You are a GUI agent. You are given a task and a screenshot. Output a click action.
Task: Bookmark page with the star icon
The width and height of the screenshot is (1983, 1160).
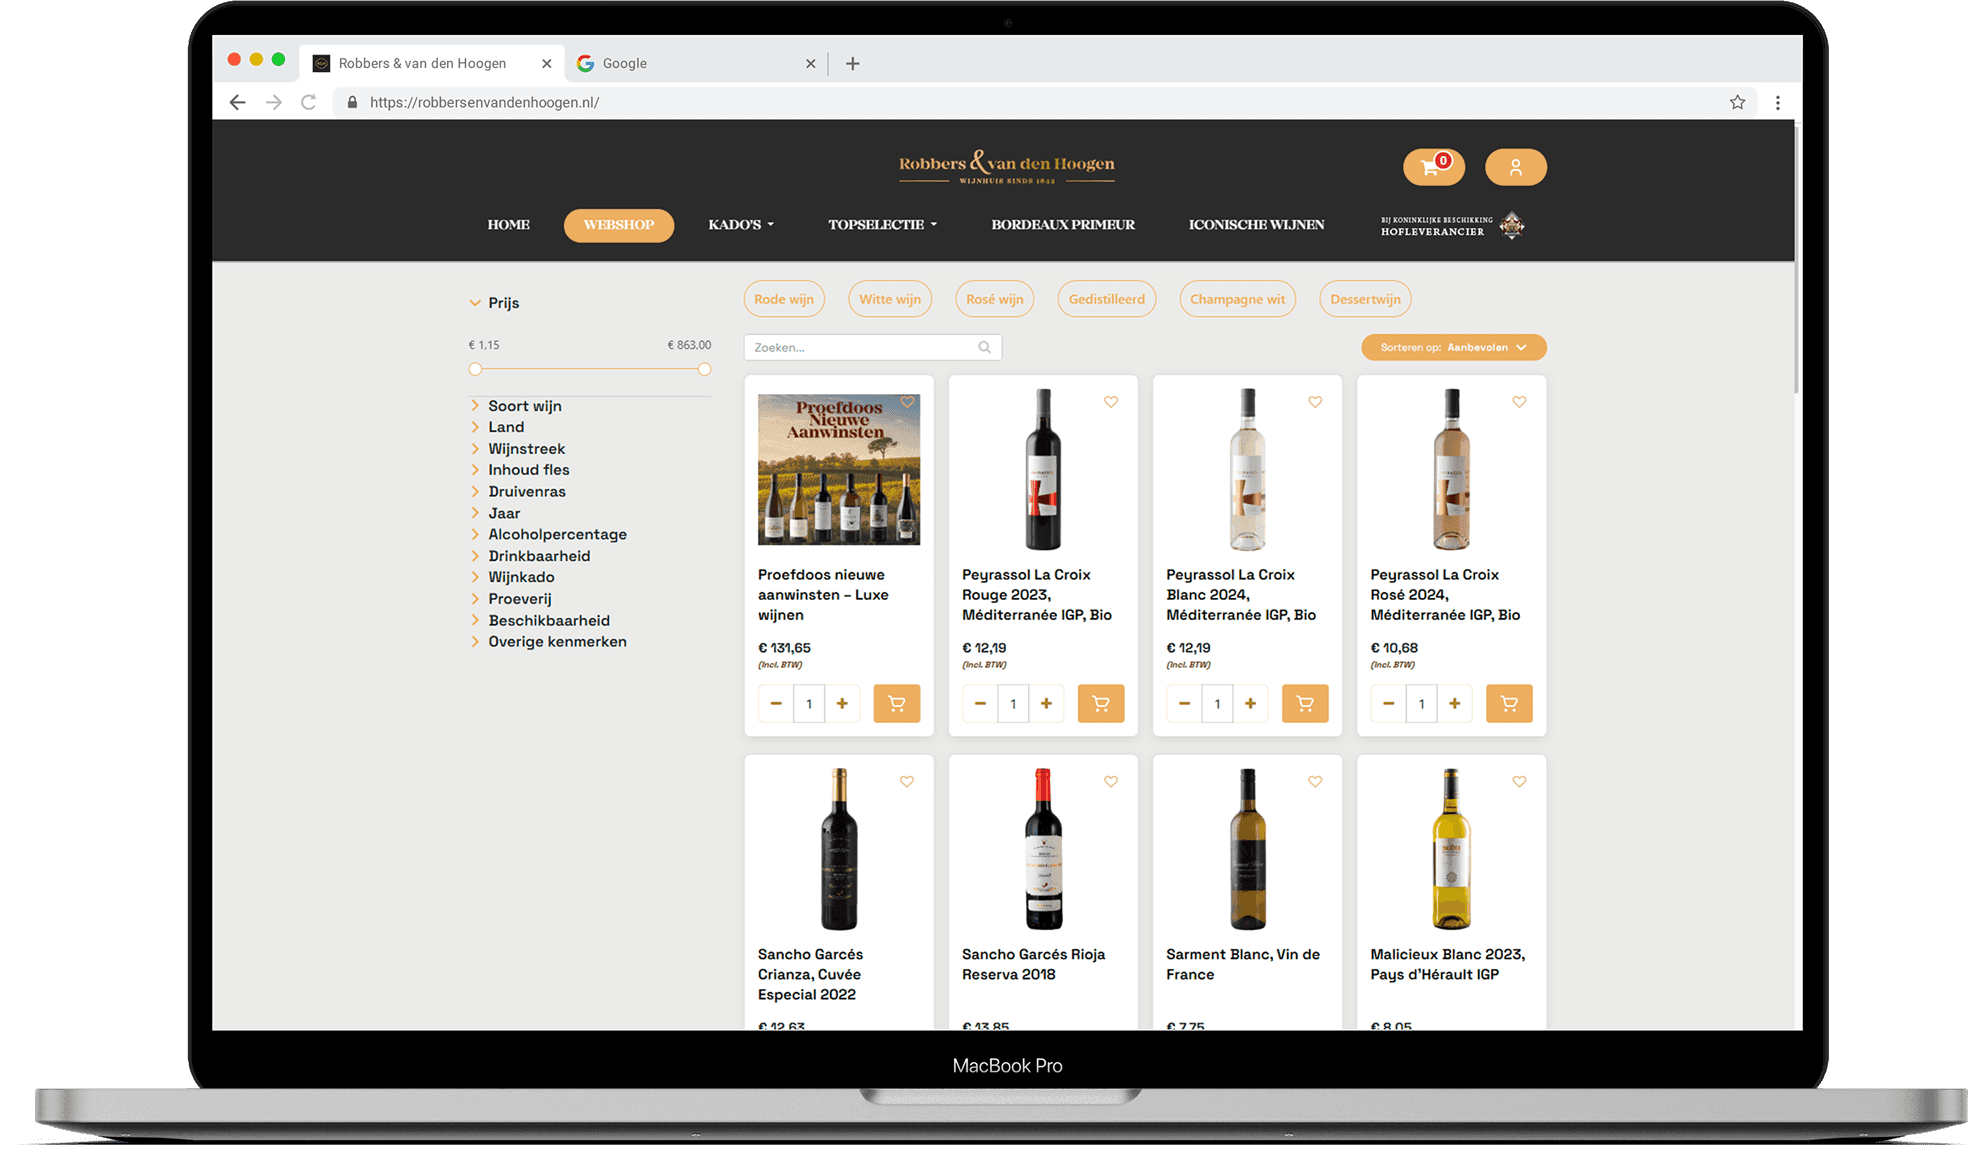[x=1737, y=102]
